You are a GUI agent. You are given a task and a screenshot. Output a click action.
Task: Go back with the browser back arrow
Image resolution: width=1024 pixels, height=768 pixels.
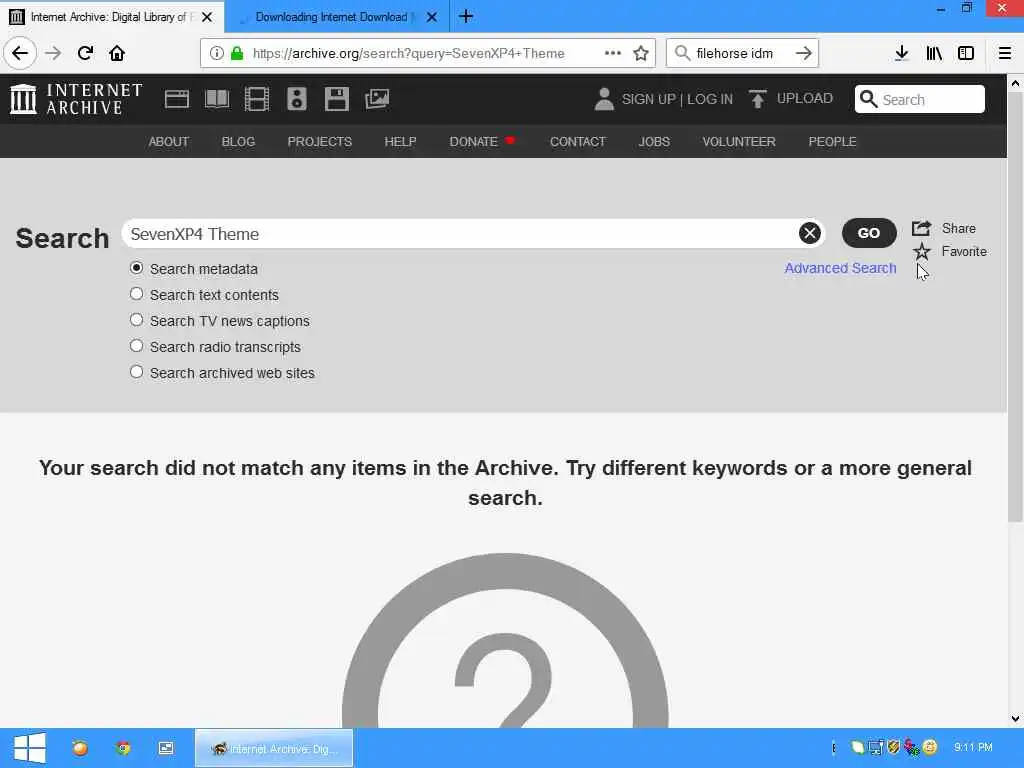(20, 53)
